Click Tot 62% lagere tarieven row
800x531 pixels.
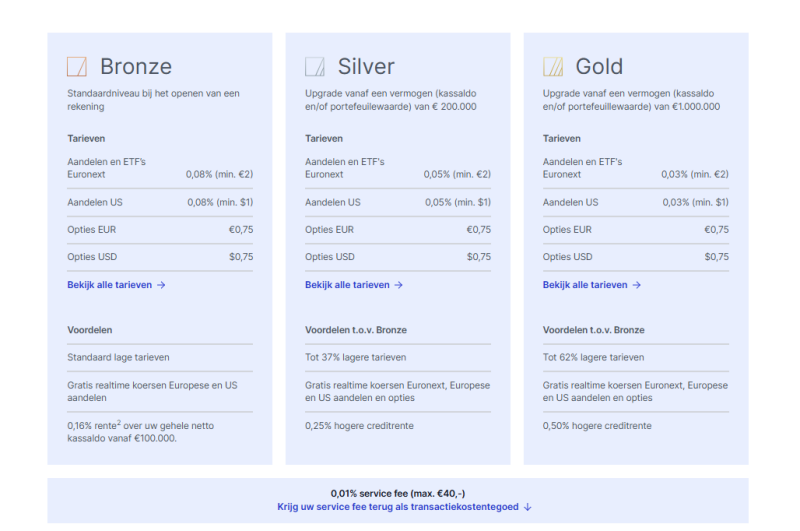[636, 358]
